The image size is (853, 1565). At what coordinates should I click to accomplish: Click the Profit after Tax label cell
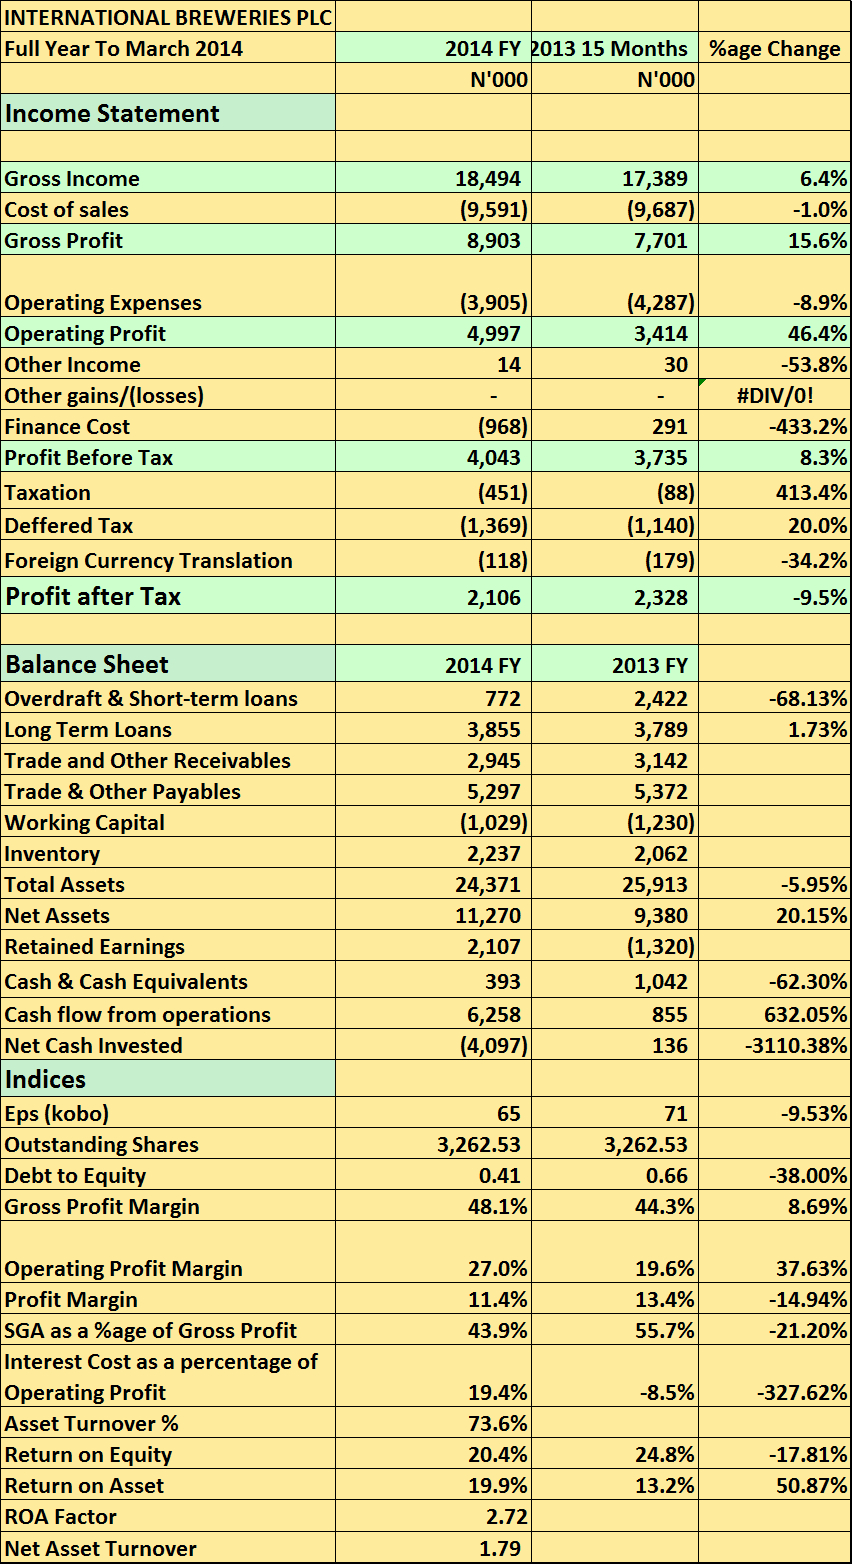(168, 596)
